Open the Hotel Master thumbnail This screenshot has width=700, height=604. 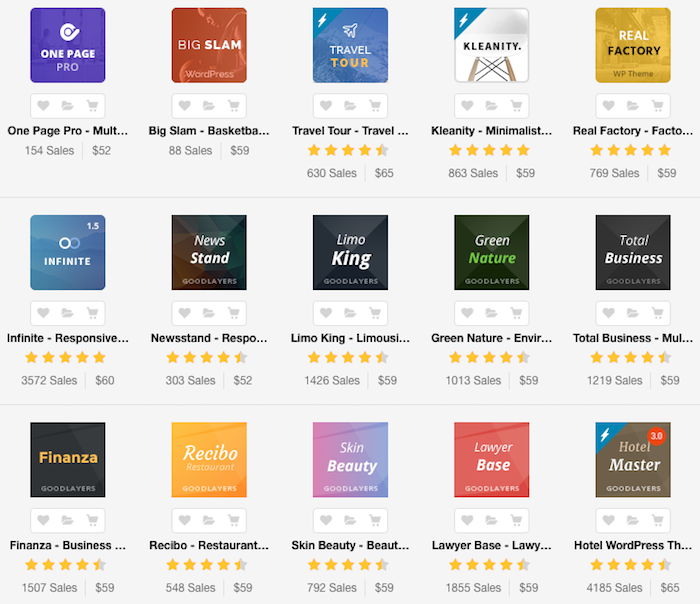(633, 459)
